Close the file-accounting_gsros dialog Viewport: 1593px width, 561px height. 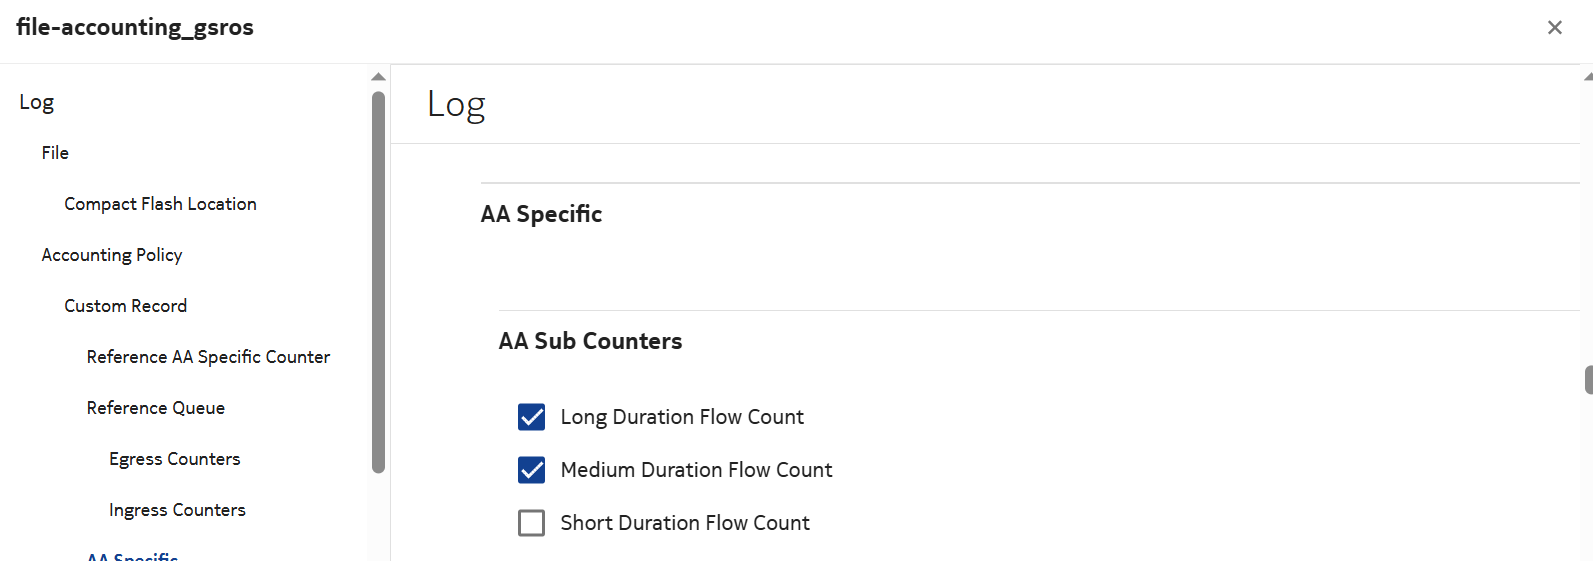[1554, 28]
